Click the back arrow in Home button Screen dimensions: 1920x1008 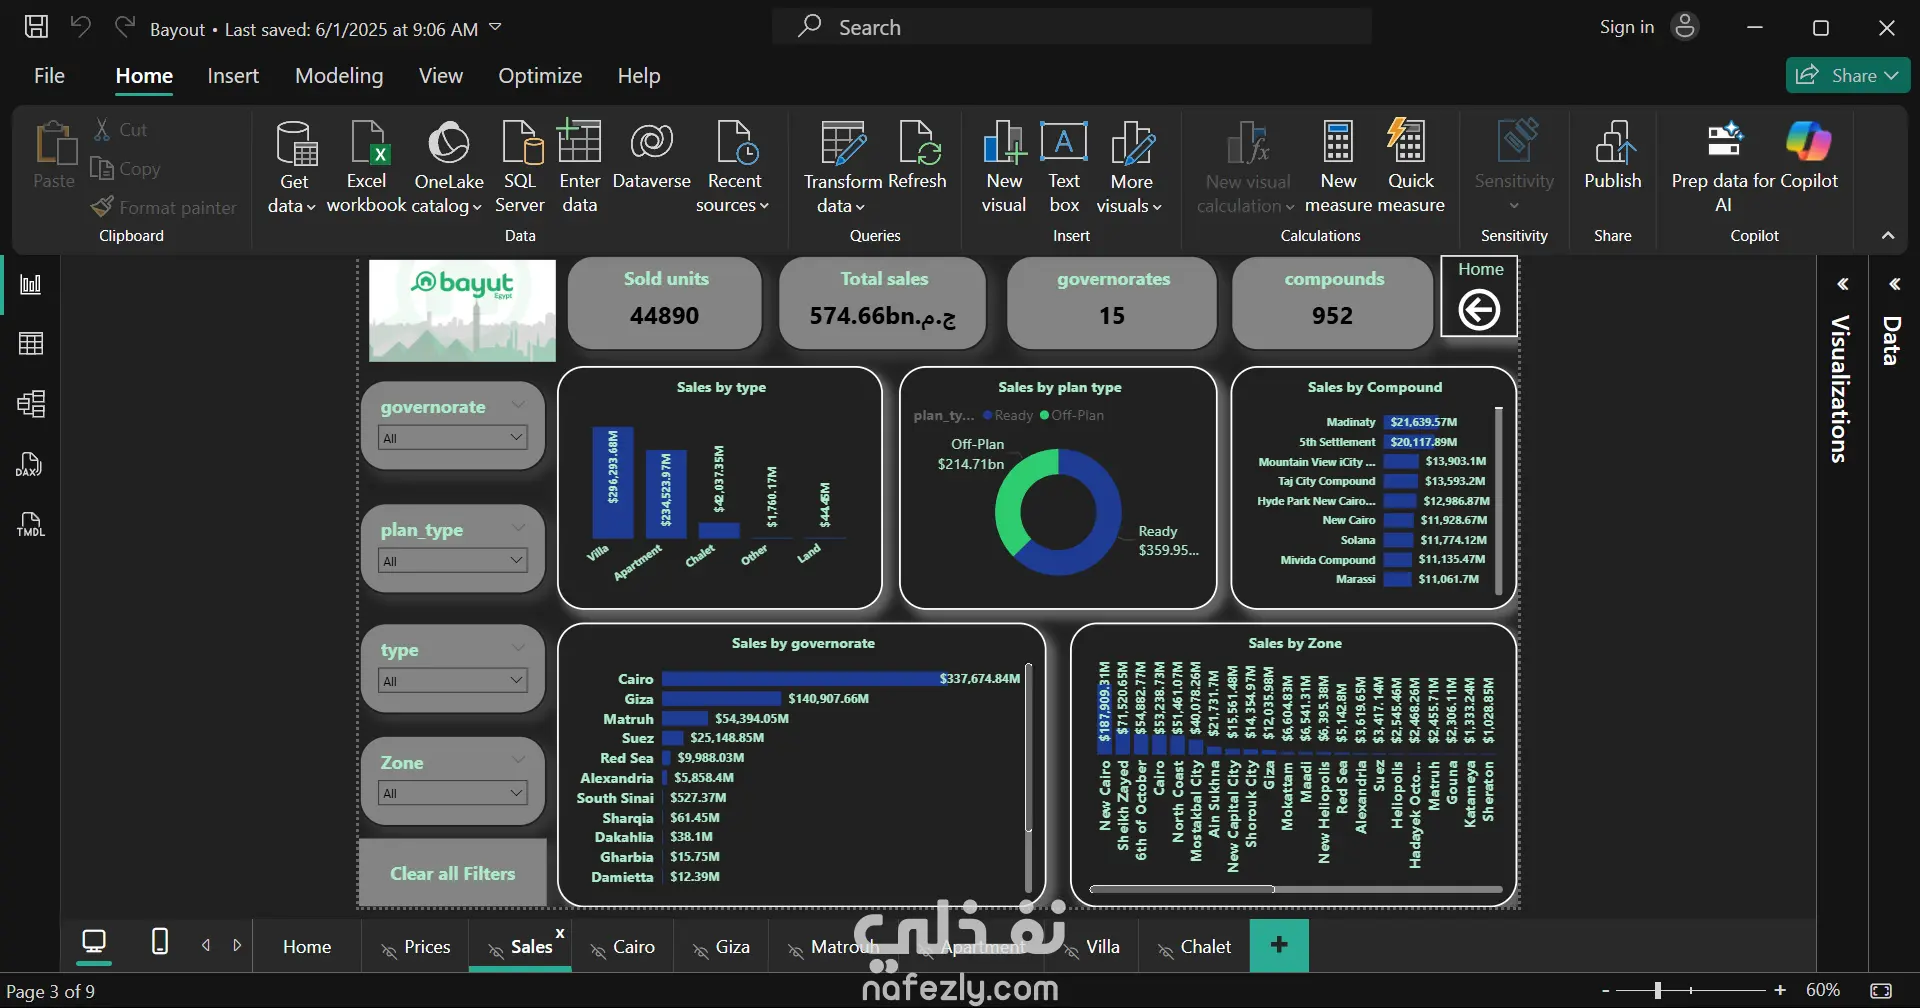tap(1479, 310)
